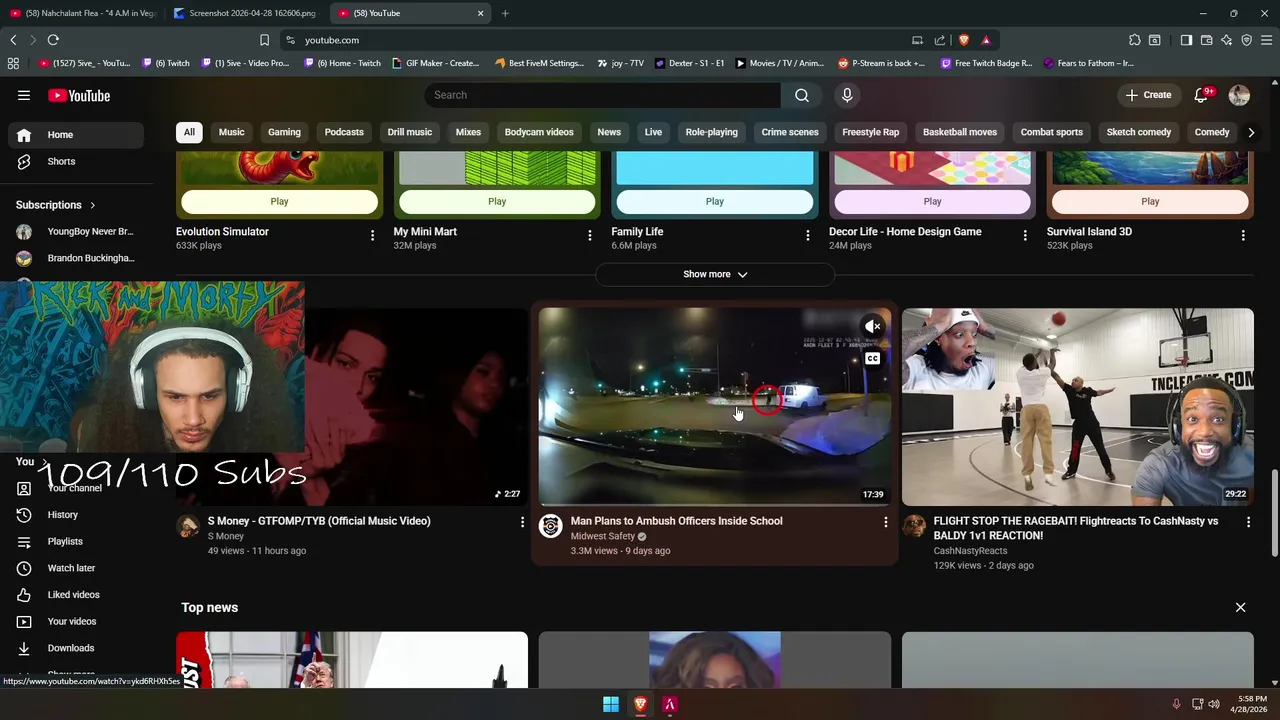
Task: Open more options for Family Life
Action: tap(808, 235)
